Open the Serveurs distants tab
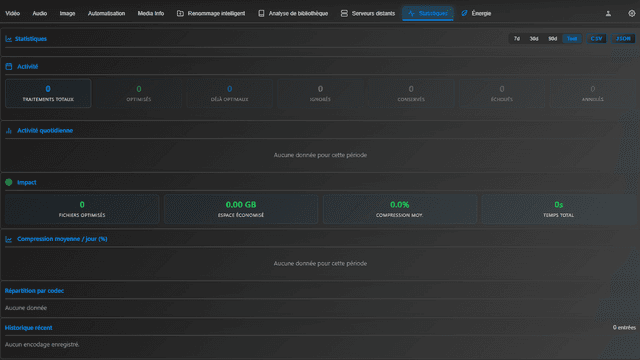640x360 pixels. click(x=368, y=13)
